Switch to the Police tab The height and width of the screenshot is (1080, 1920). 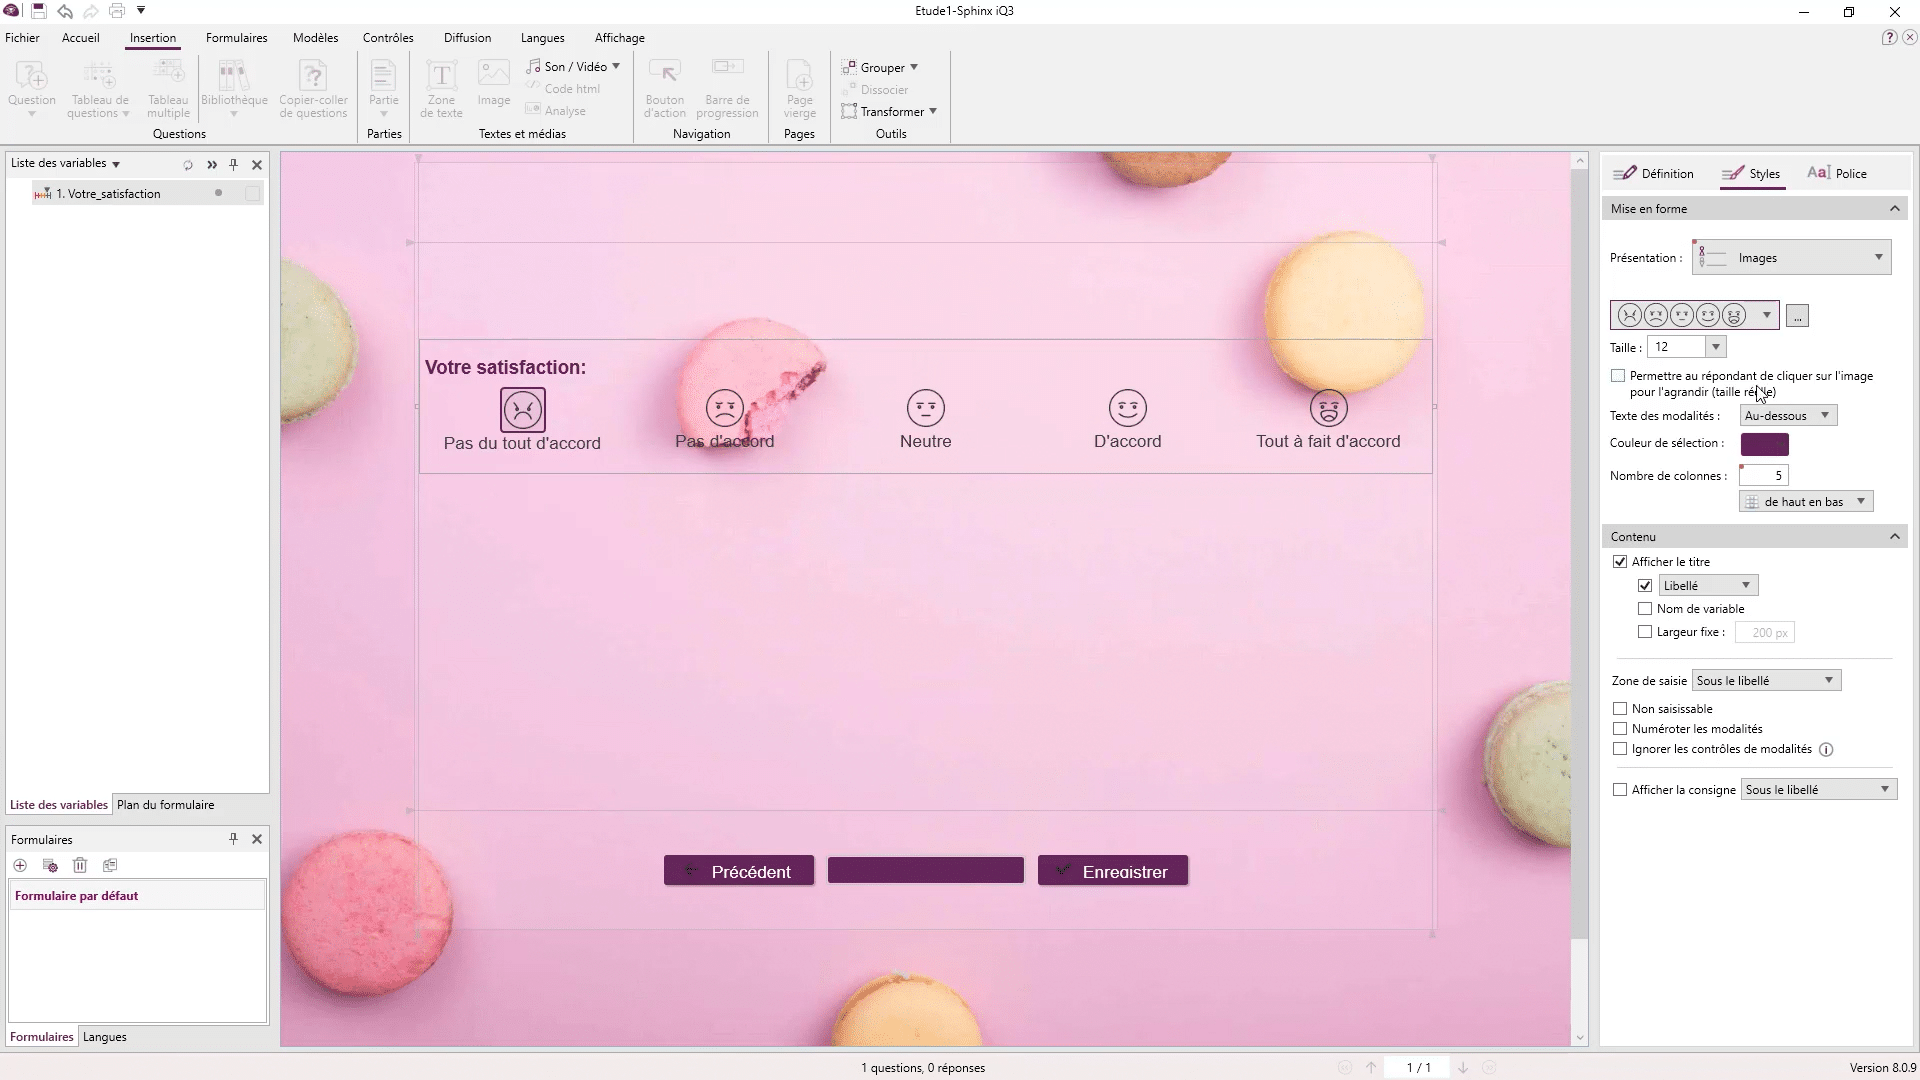(x=1847, y=173)
